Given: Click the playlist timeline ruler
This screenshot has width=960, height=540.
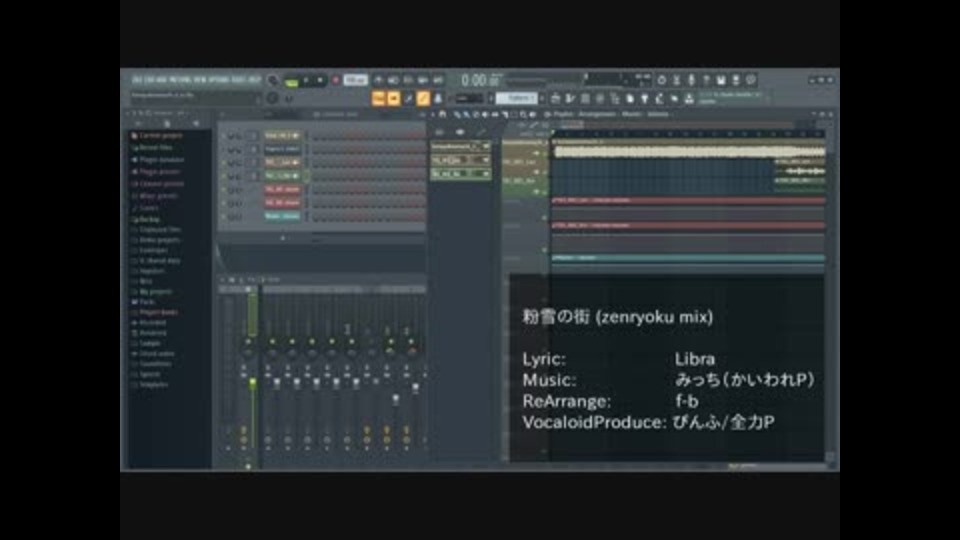Looking at the screenshot, I should [688, 134].
